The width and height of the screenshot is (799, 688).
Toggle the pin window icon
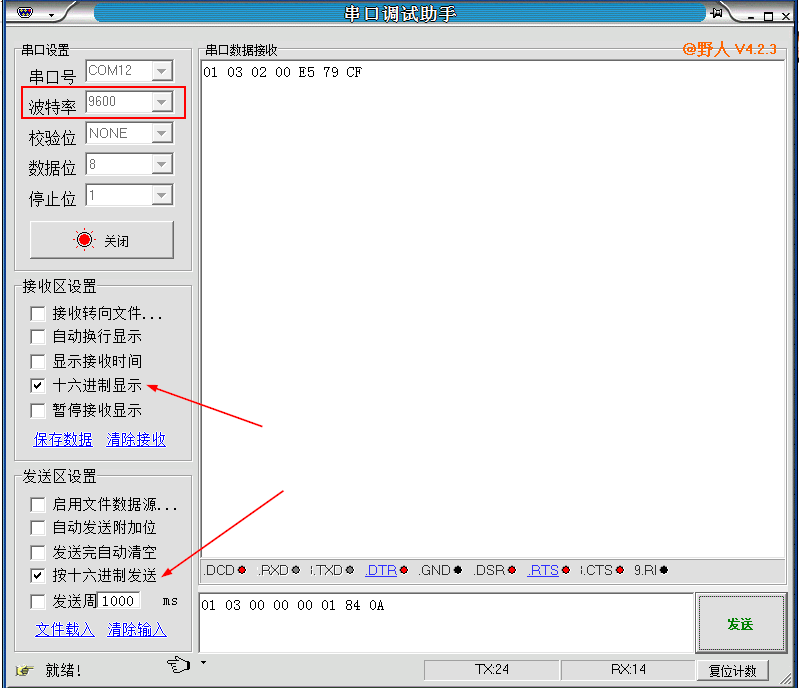(717, 13)
